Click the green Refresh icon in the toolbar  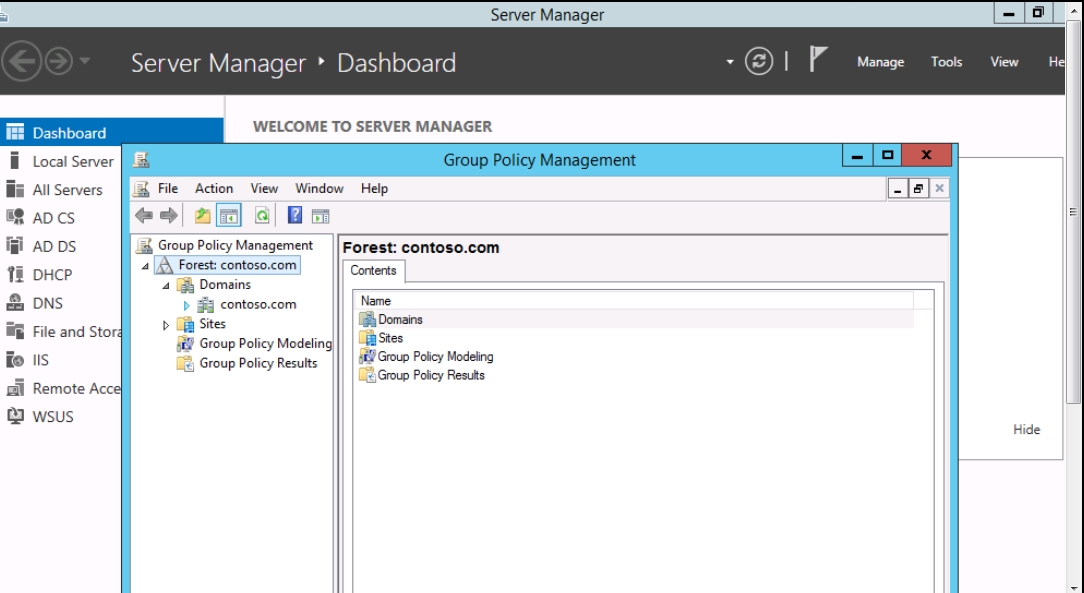click(x=262, y=216)
